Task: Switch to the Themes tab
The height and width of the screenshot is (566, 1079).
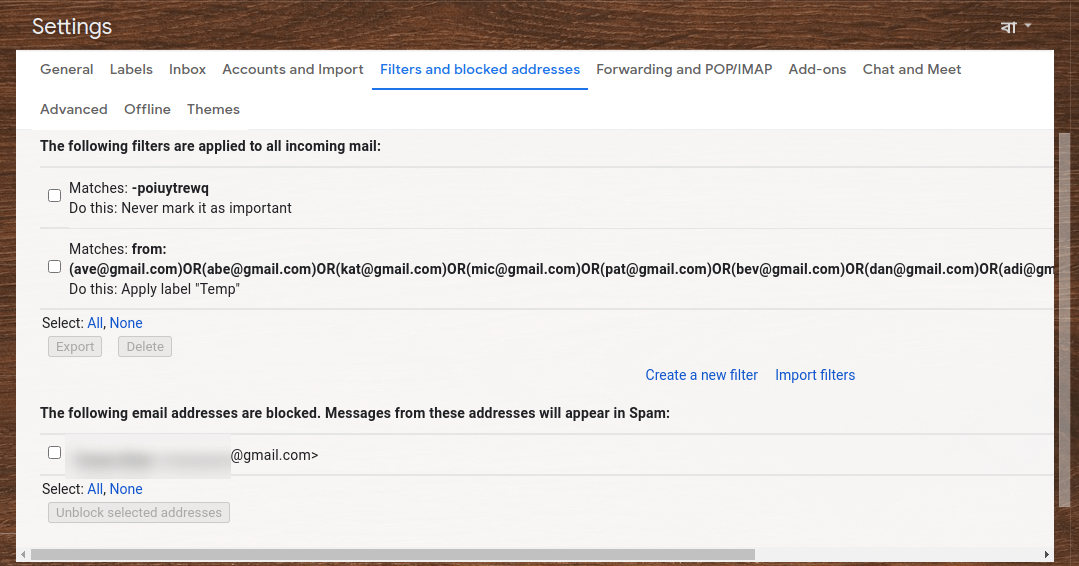Action: point(213,109)
